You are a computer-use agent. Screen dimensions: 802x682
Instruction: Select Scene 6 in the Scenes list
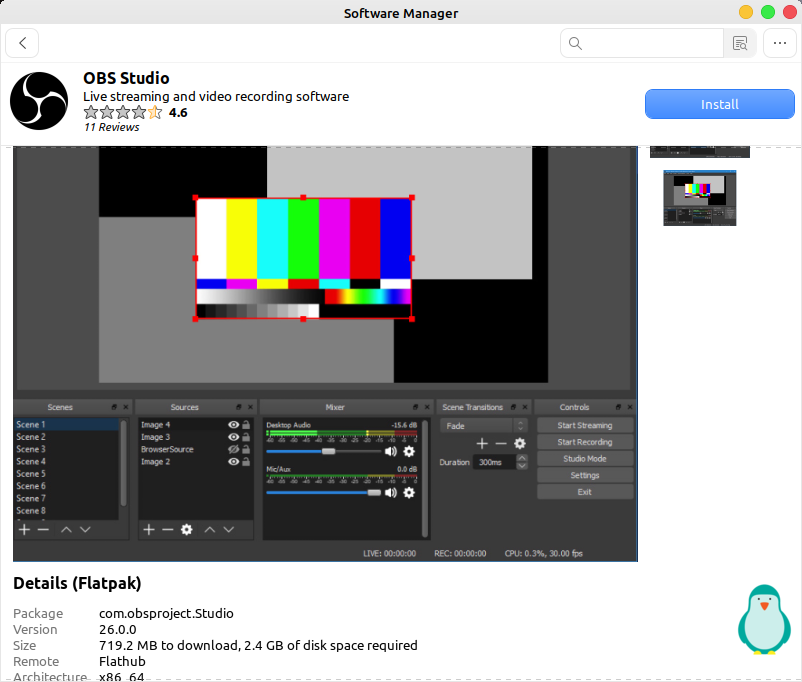[66, 486]
